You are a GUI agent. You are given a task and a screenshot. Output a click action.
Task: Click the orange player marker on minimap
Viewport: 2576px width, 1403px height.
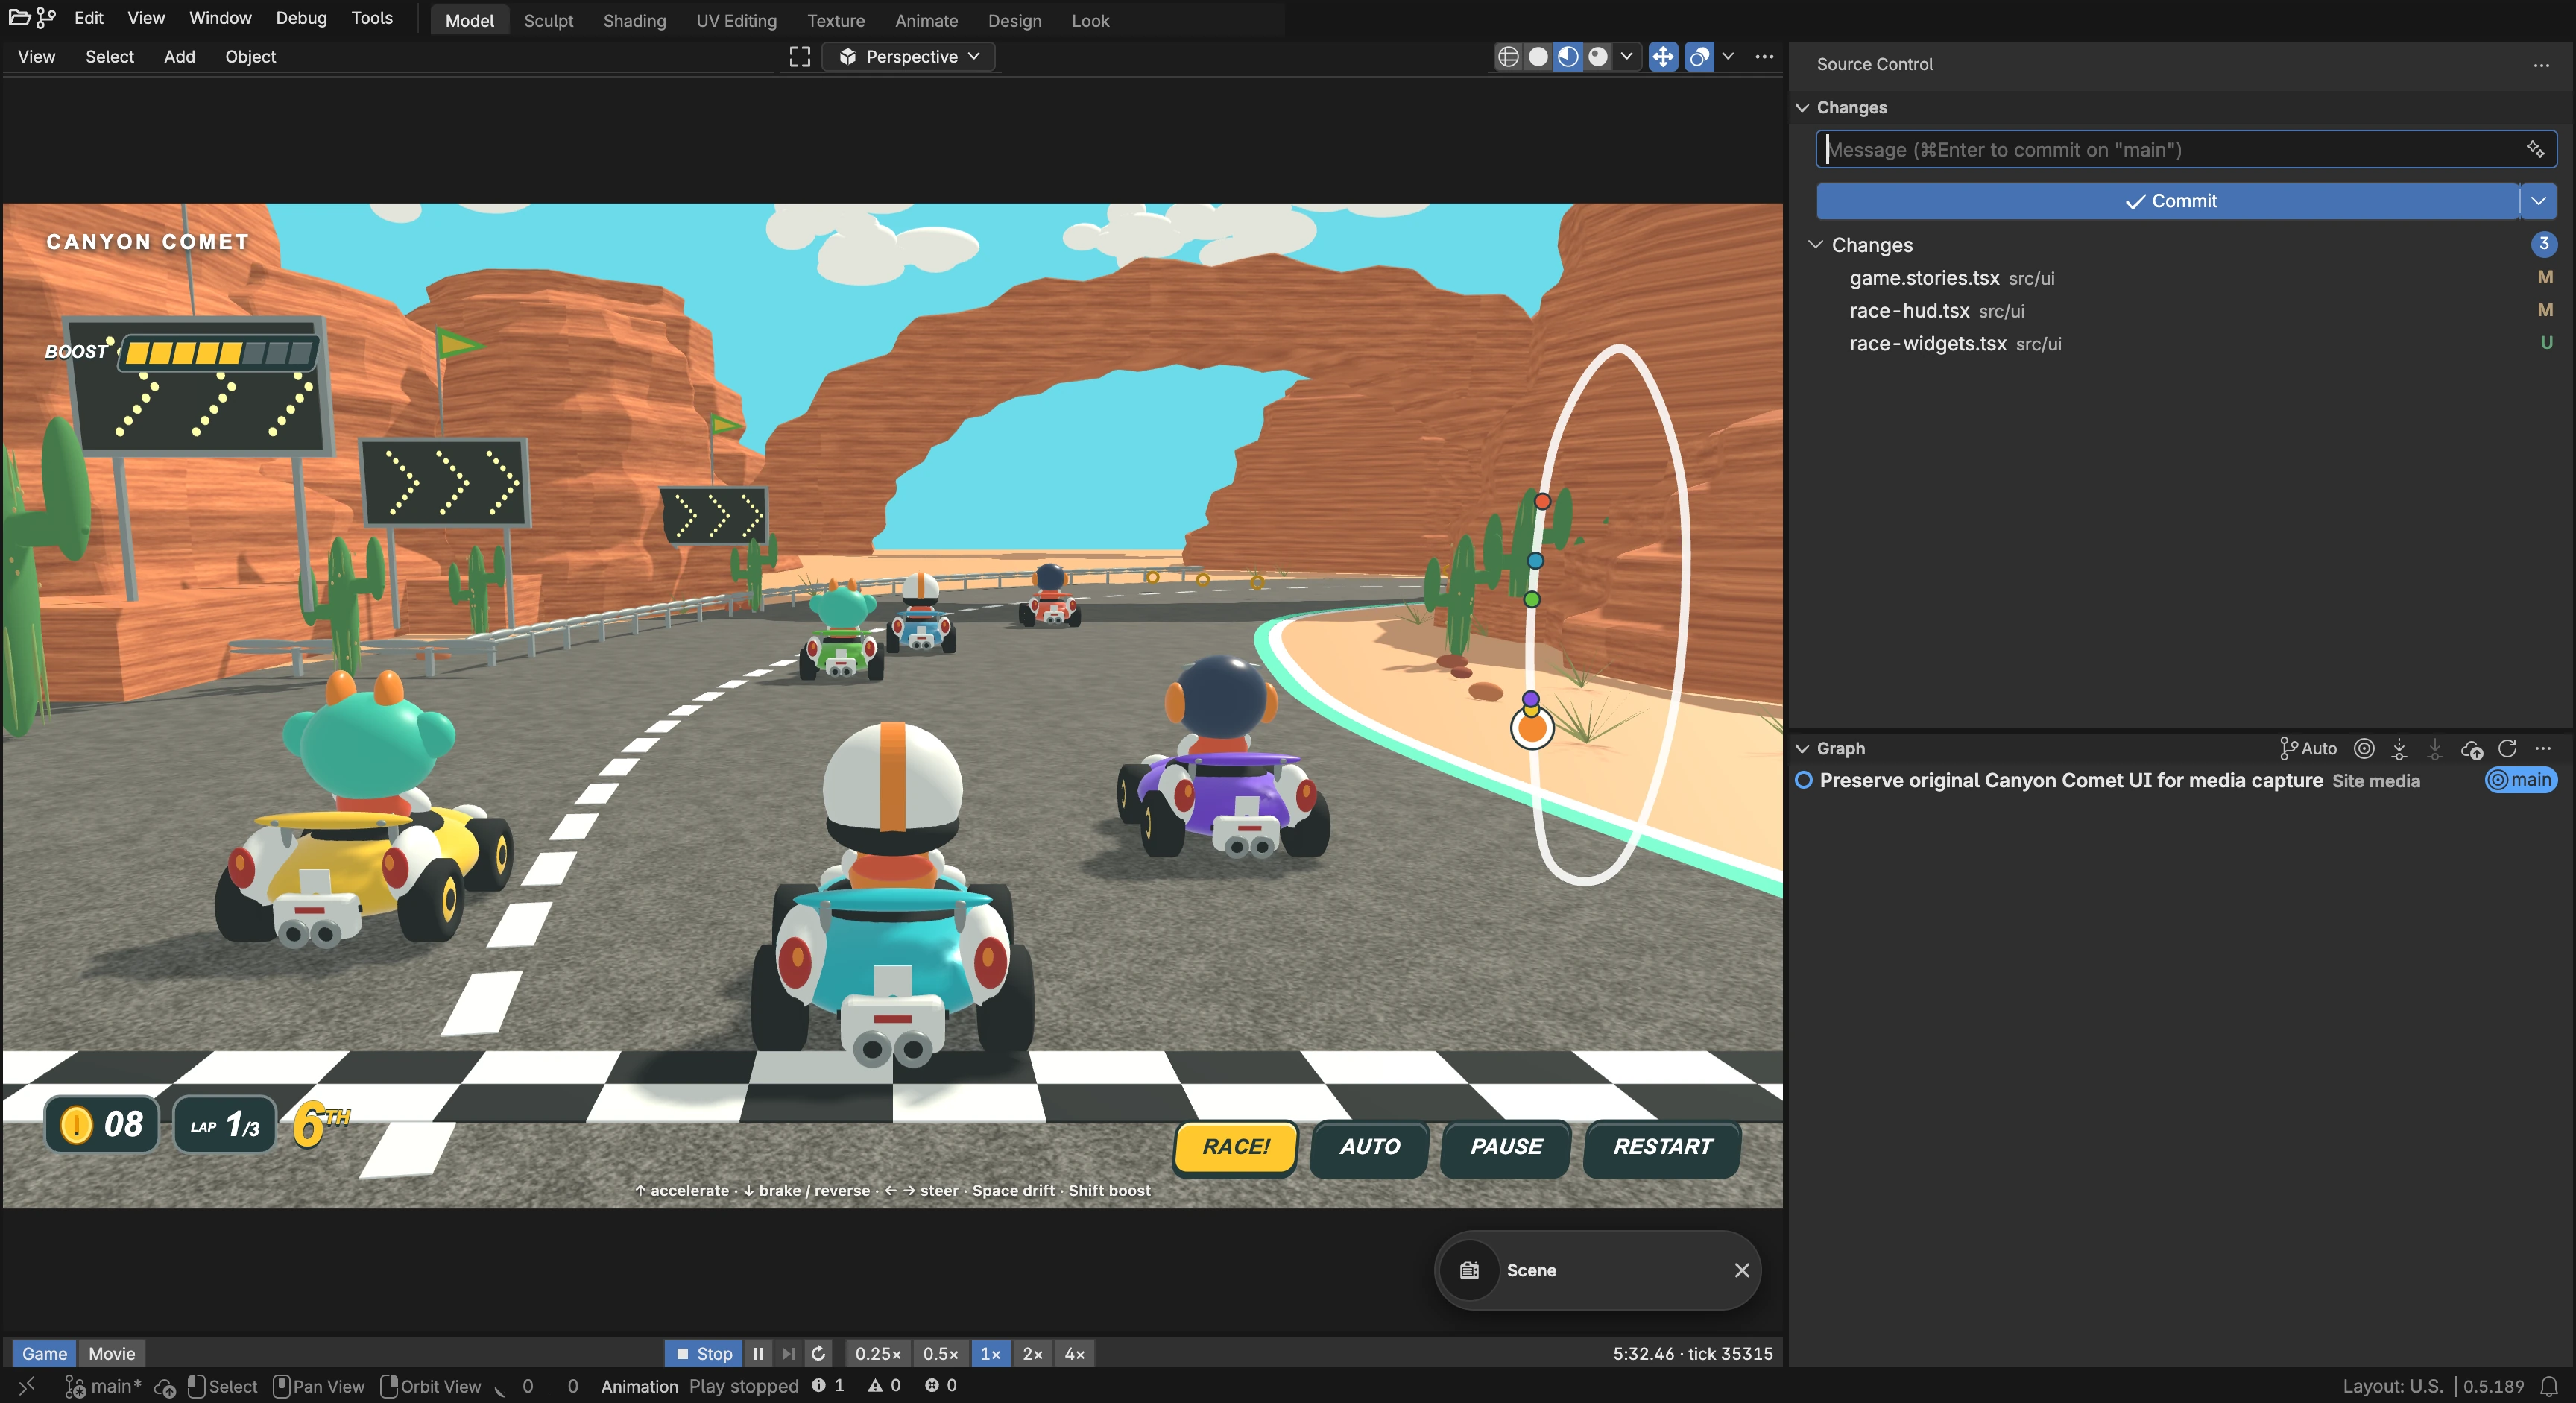pyautogui.click(x=1531, y=727)
